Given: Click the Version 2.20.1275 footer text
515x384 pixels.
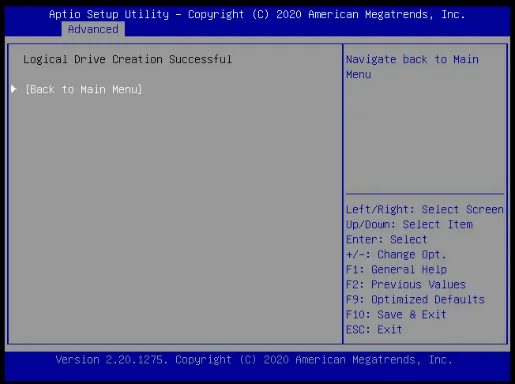Looking at the screenshot, I should (110, 360).
